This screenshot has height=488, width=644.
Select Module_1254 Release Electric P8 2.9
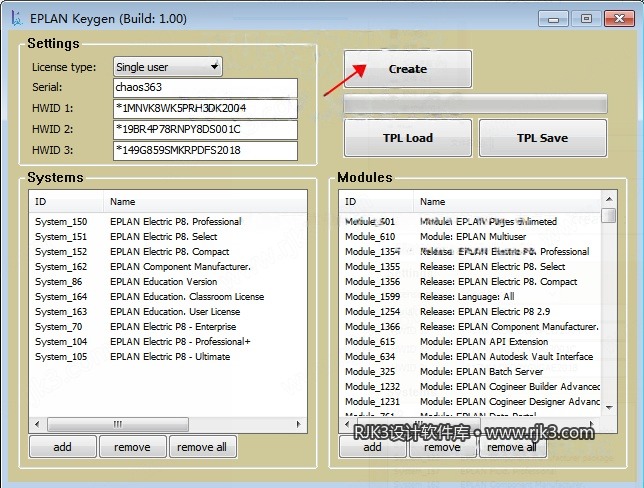coord(470,312)
